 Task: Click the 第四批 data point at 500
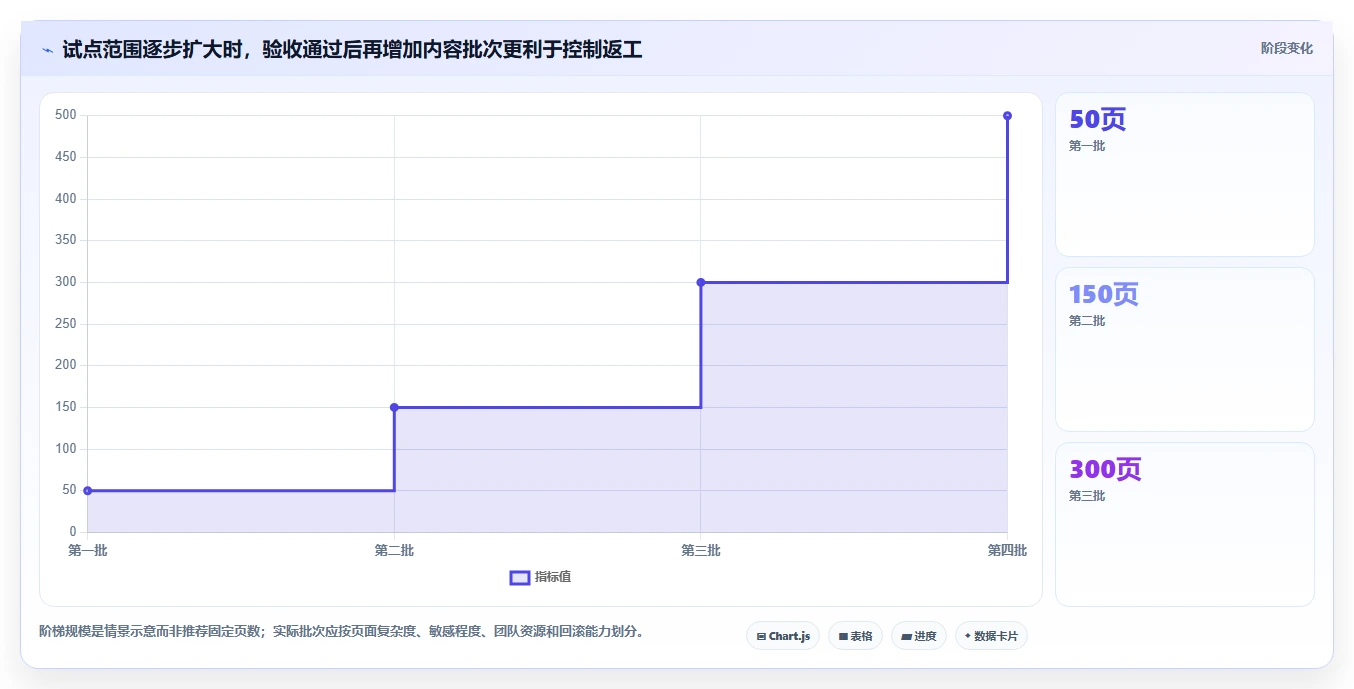1007,116
